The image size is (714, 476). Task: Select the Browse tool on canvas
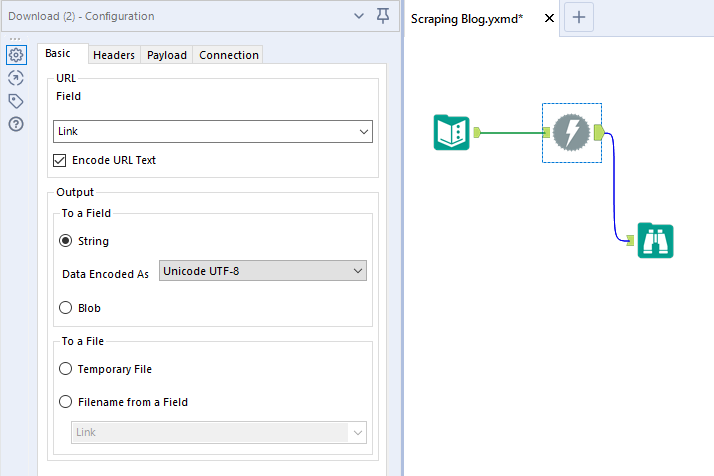(656, 241)
